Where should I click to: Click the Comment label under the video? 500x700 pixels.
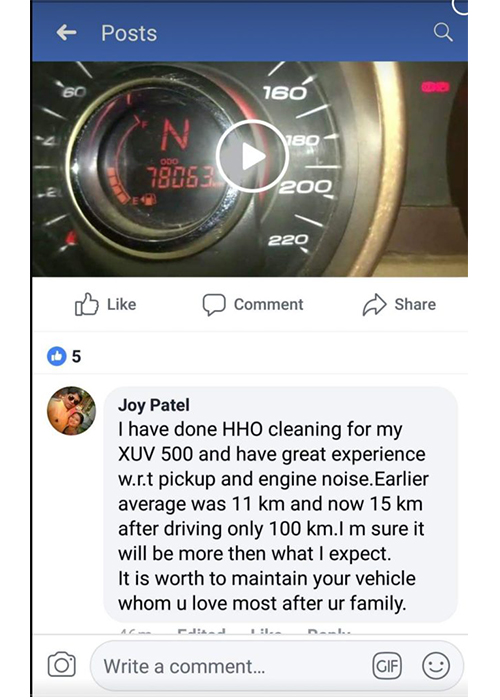[x=268, y=304]
